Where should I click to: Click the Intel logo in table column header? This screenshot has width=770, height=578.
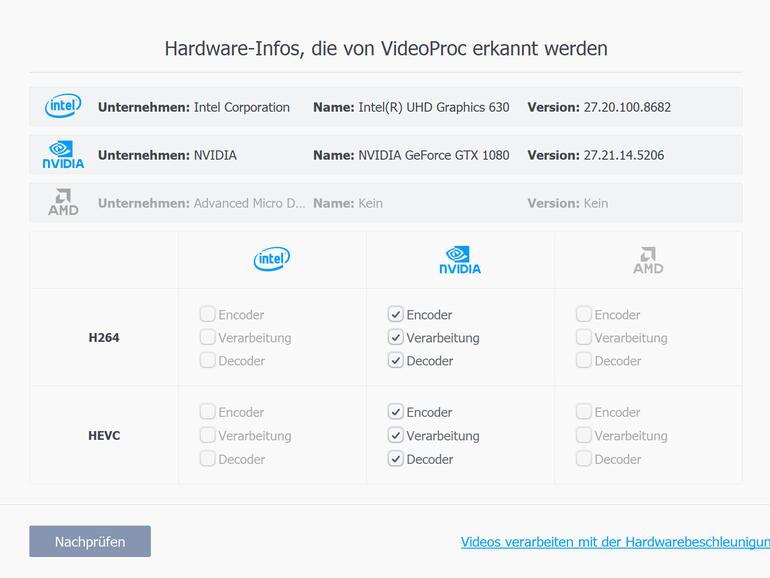click(x=272, y=259)
